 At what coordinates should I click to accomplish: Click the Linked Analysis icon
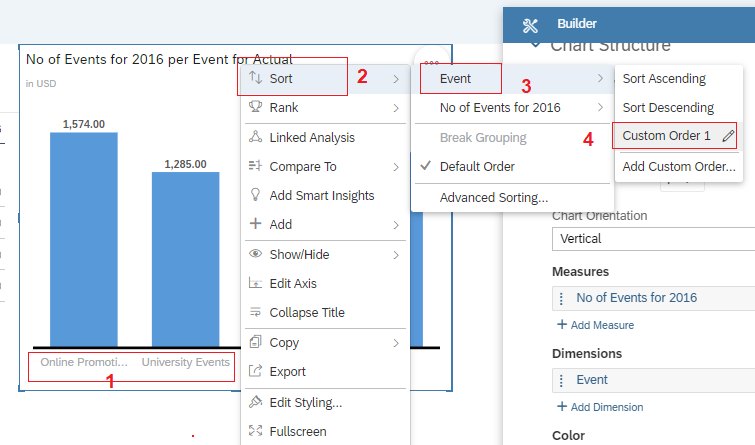point(255,138)
